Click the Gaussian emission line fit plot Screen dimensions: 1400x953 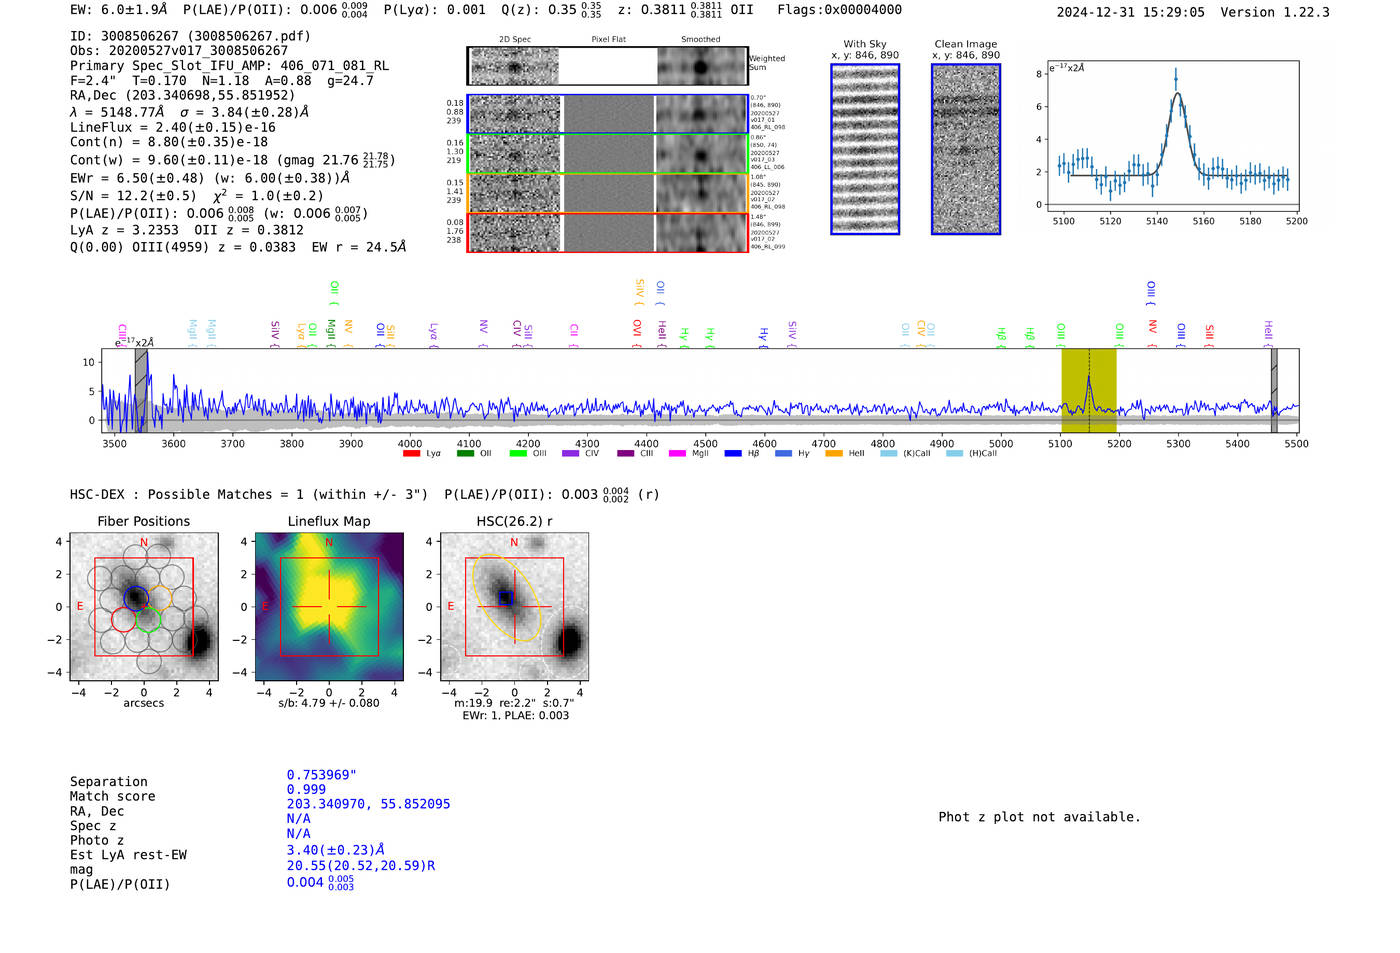click(x=1172, y=137)
